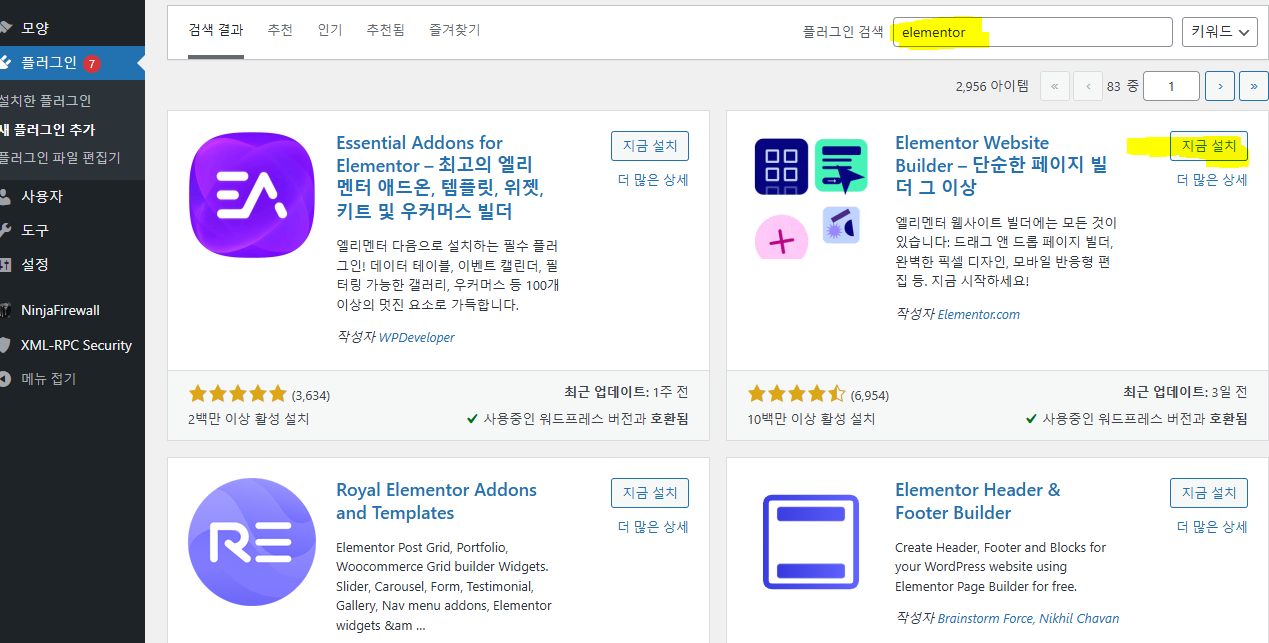Click the current page number field
The height and width of the screenshot is (643, 1269).
[1171, 86]
